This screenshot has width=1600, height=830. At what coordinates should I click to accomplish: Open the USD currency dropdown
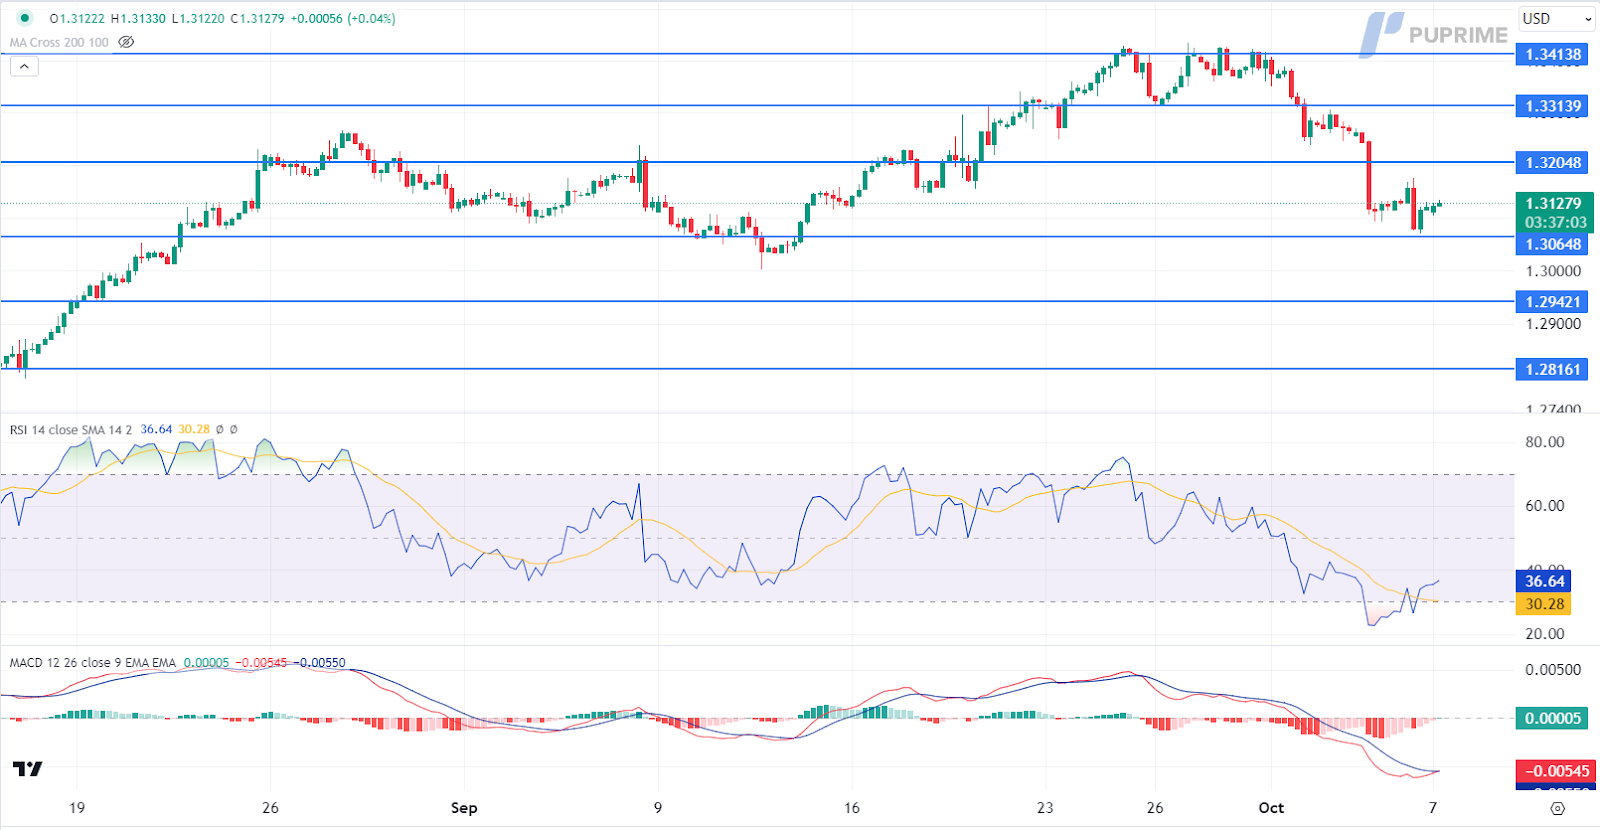1556,19
